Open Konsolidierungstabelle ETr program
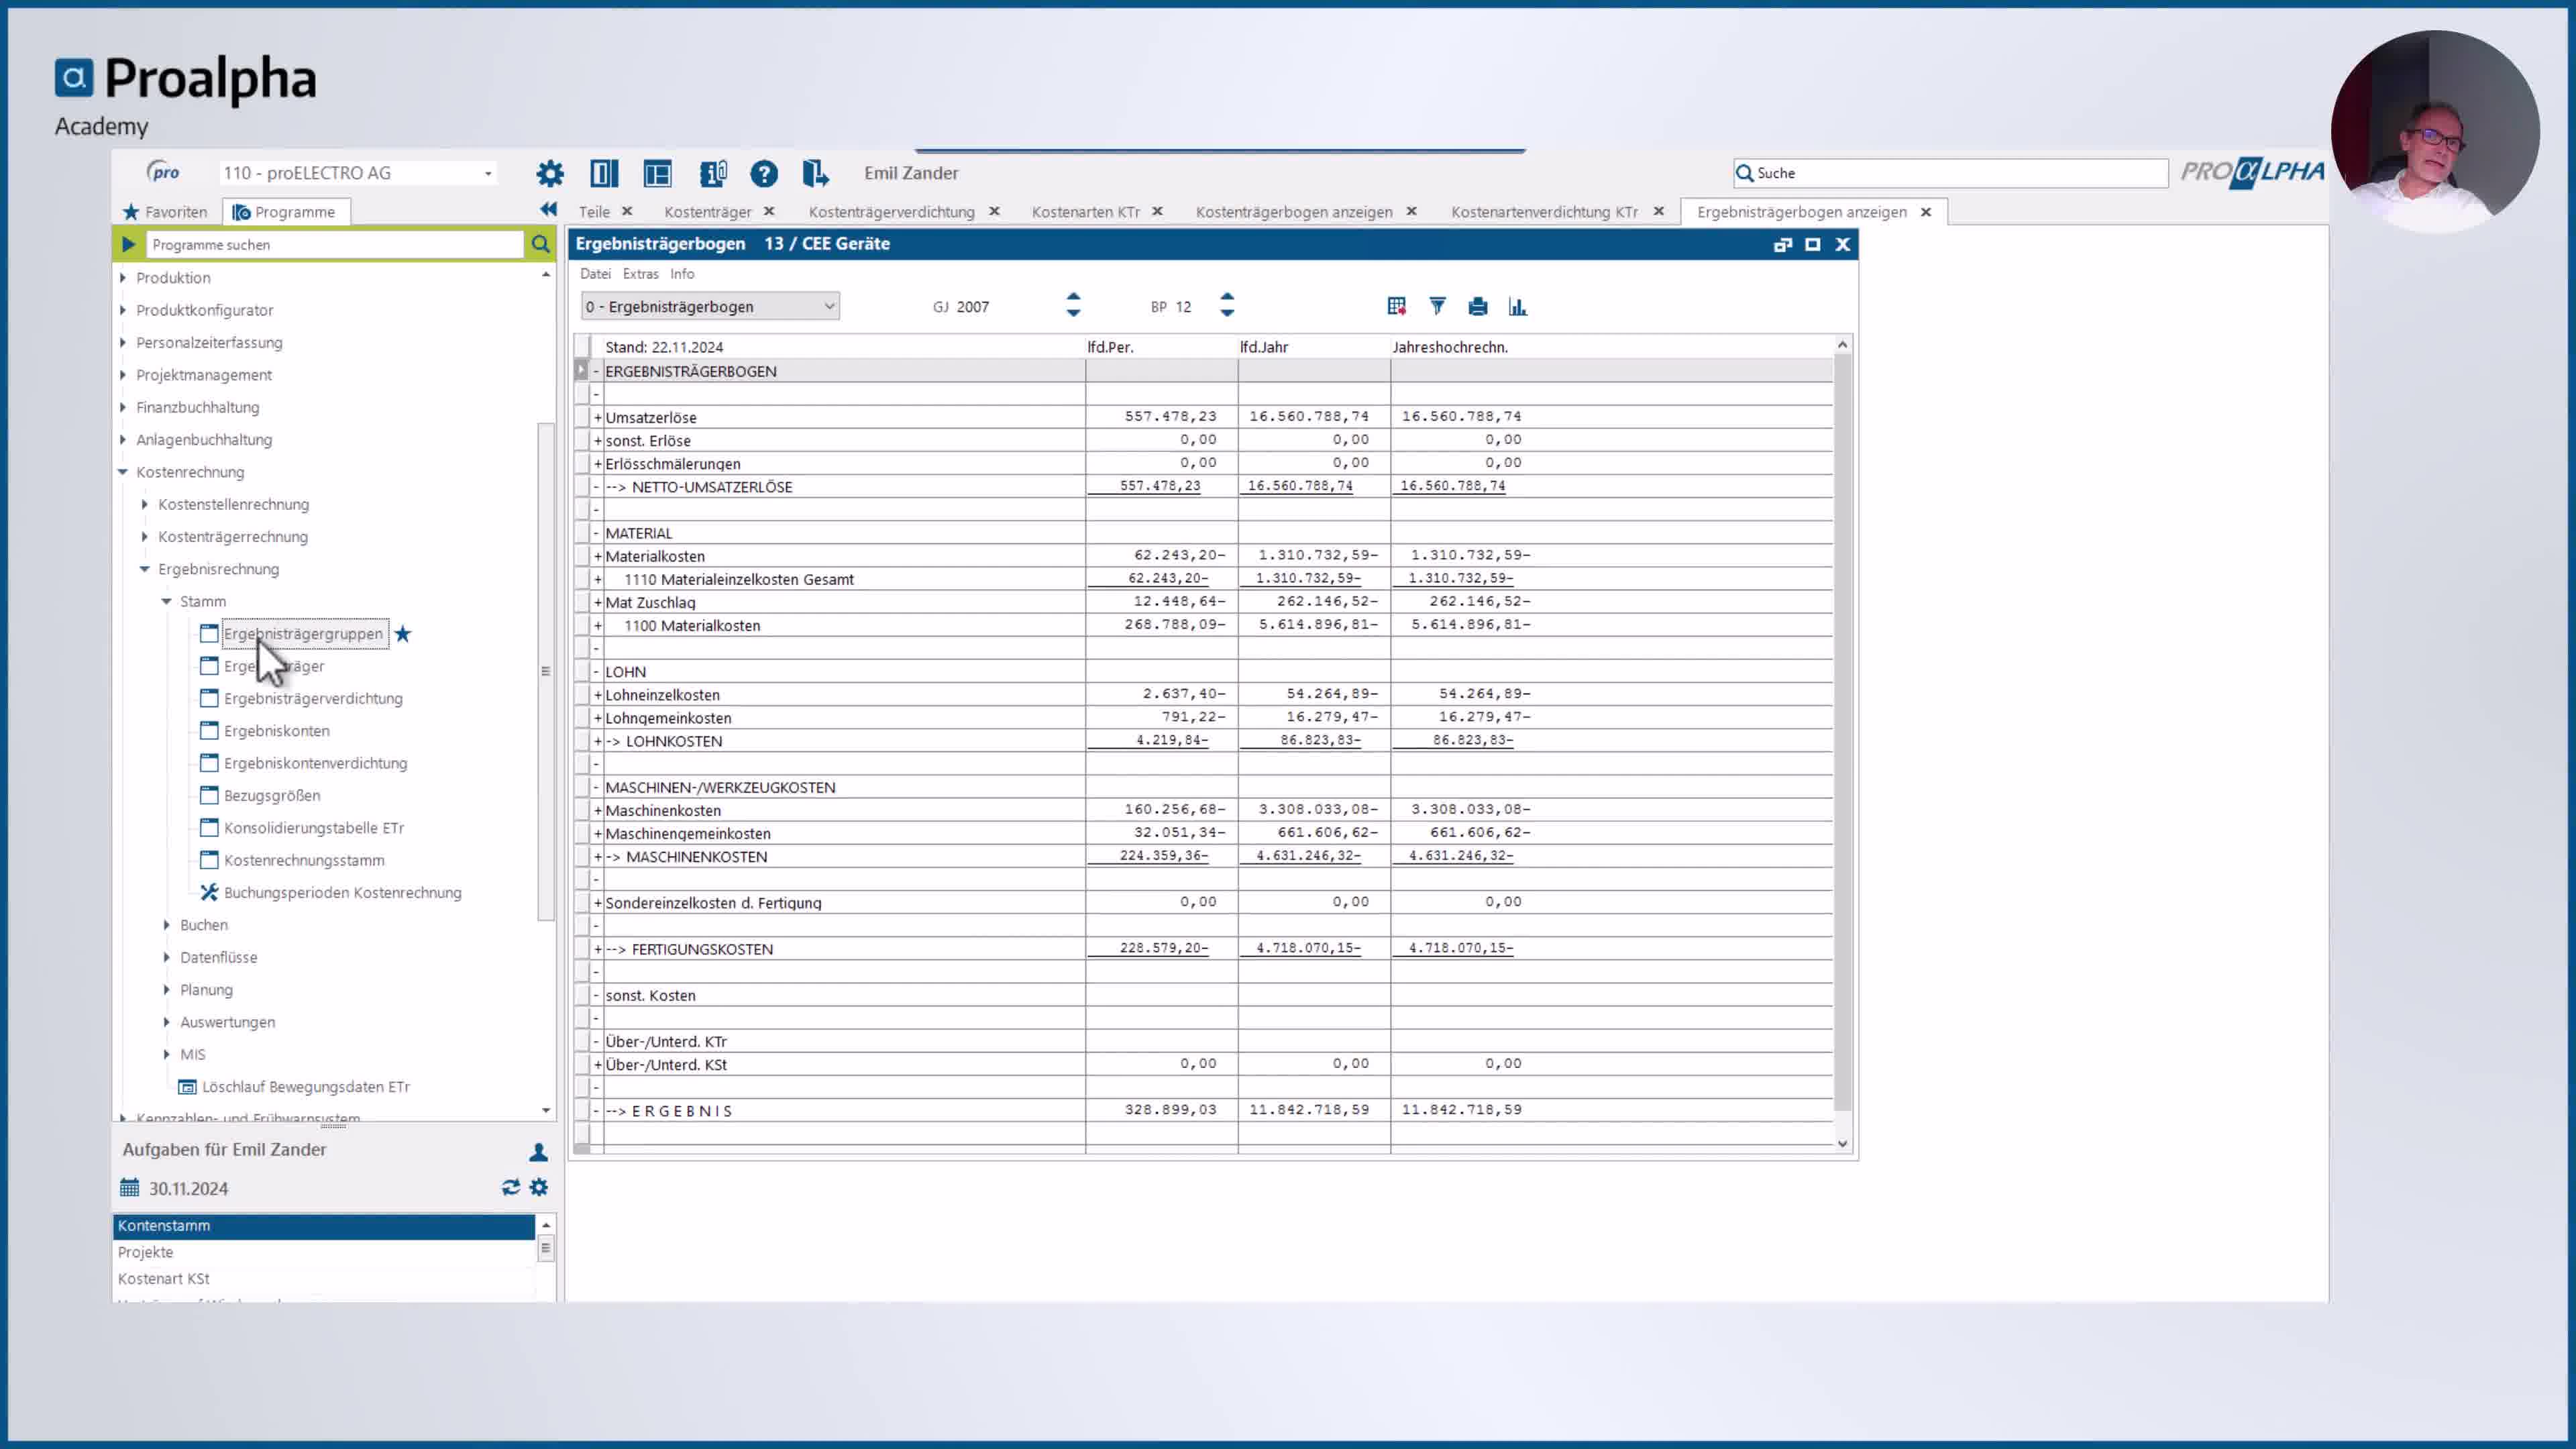Image resolution: width=2576 pixels, height=1449 pixels. click(x=314, y=828)
